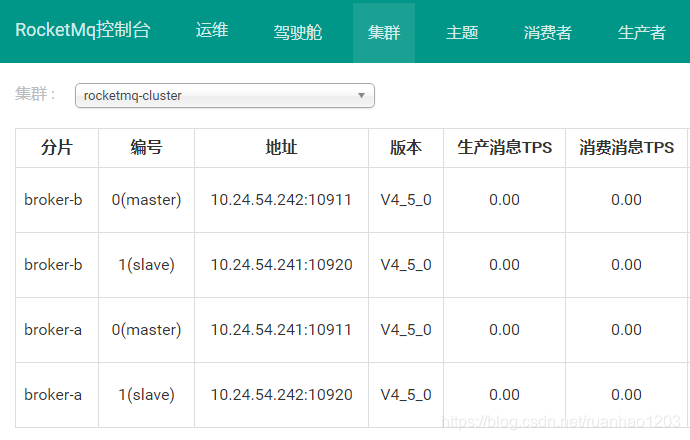
Task: Click the 编号 column header
Action: point(147,147)
